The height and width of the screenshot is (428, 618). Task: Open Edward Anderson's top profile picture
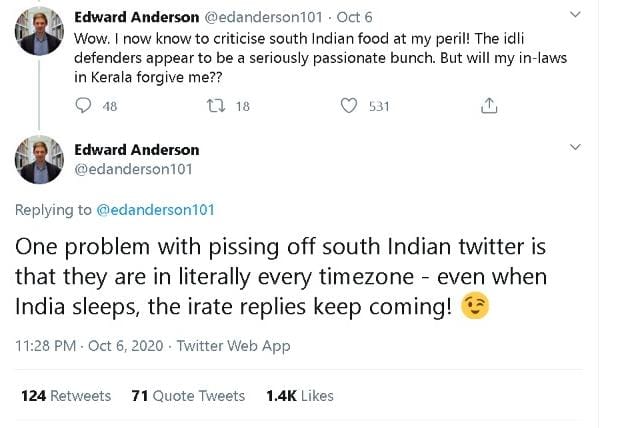(39, 36)
